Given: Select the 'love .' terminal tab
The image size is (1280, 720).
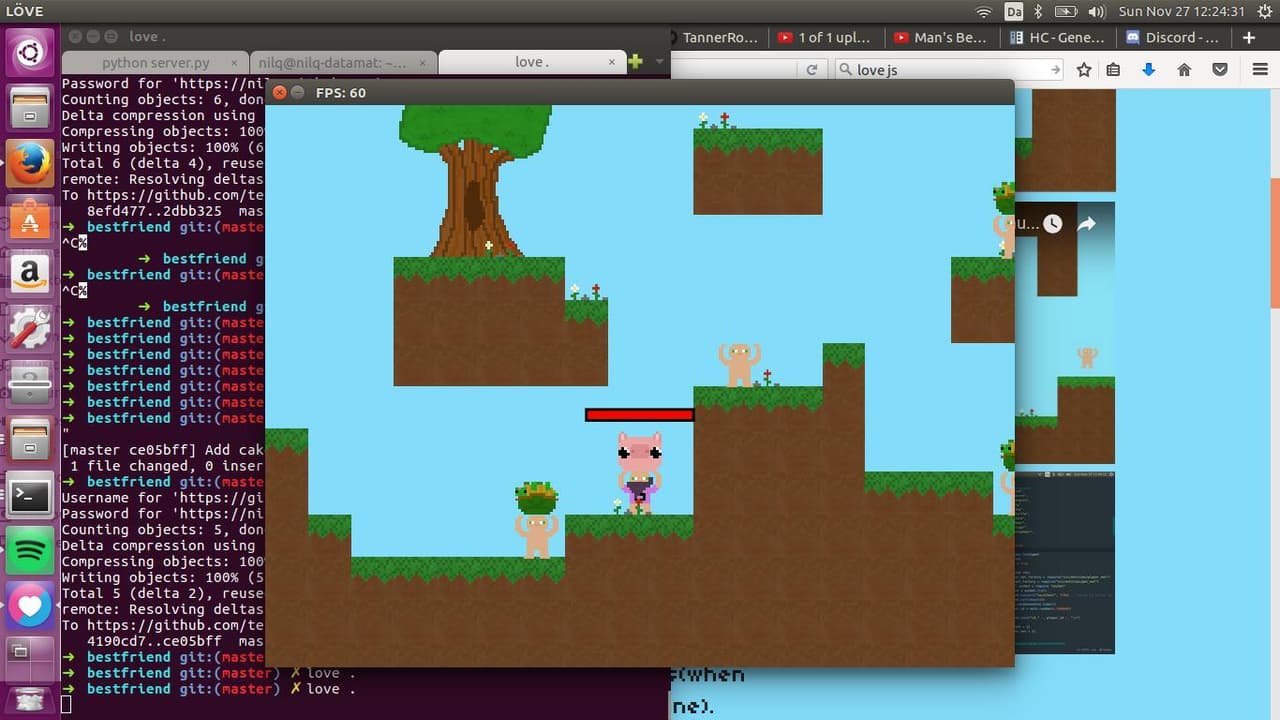Looking at the screenshot, I should (532, 62).
